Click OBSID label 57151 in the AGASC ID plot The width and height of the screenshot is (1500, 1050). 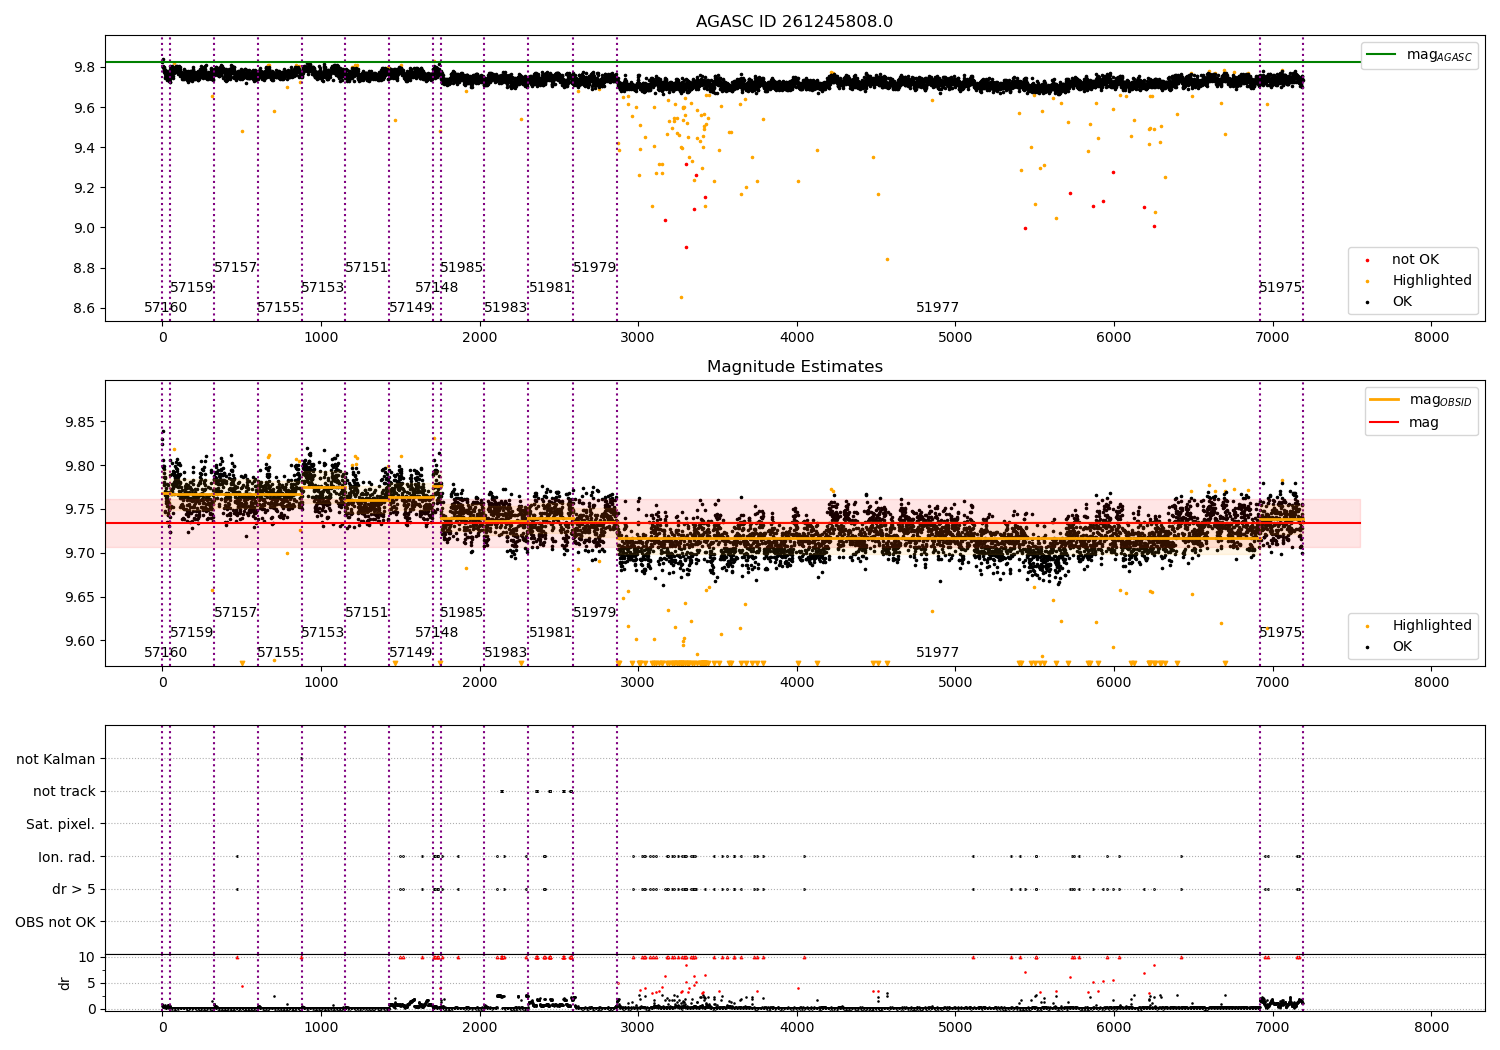pos(366,268)
